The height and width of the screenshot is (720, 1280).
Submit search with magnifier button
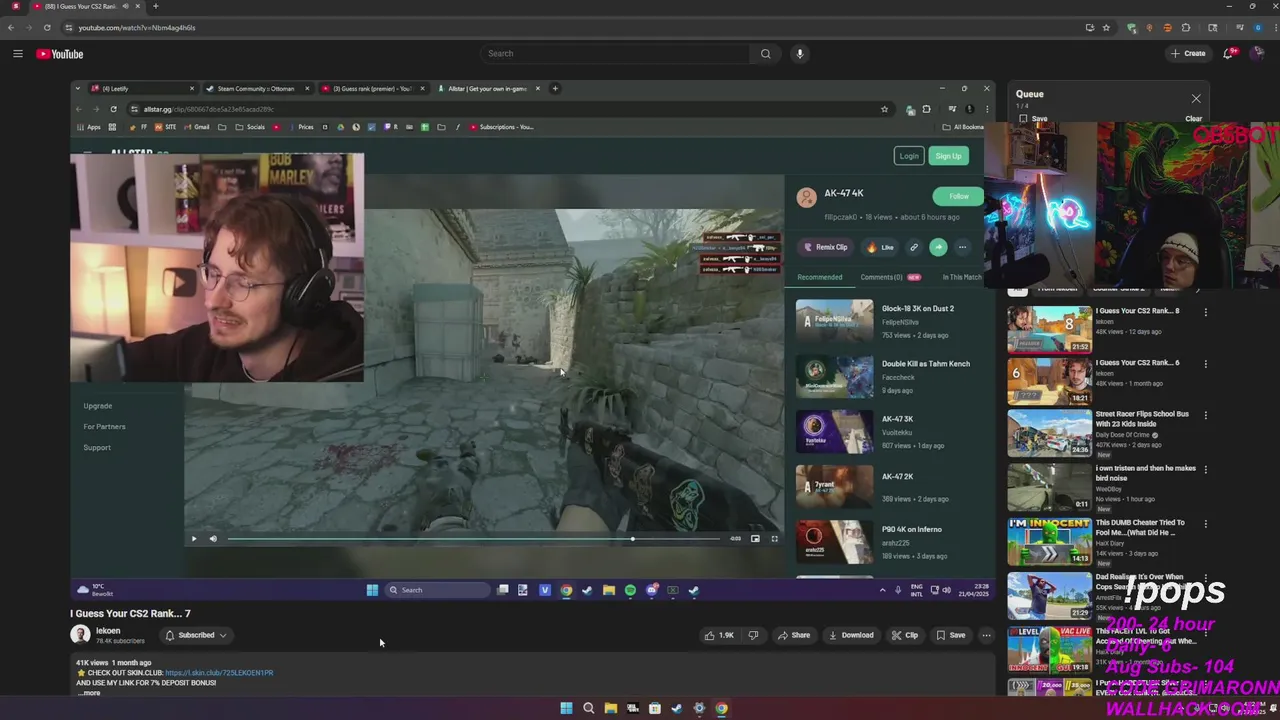[765, 54]
